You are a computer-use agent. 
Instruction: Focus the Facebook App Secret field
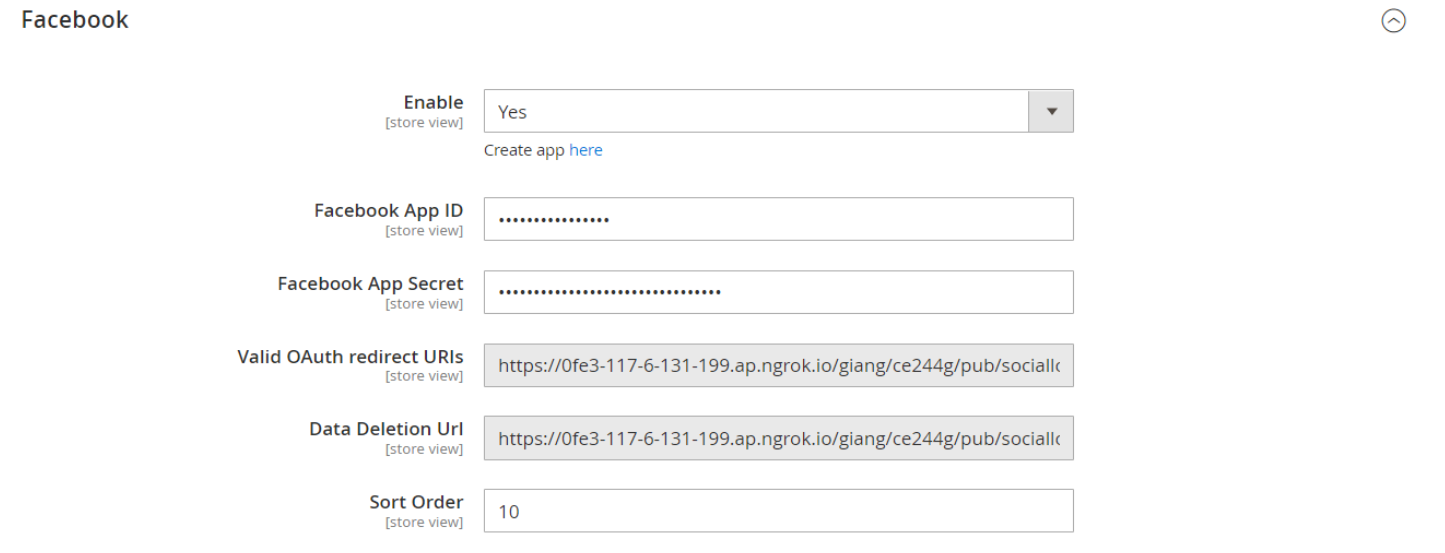coord(778,292)
